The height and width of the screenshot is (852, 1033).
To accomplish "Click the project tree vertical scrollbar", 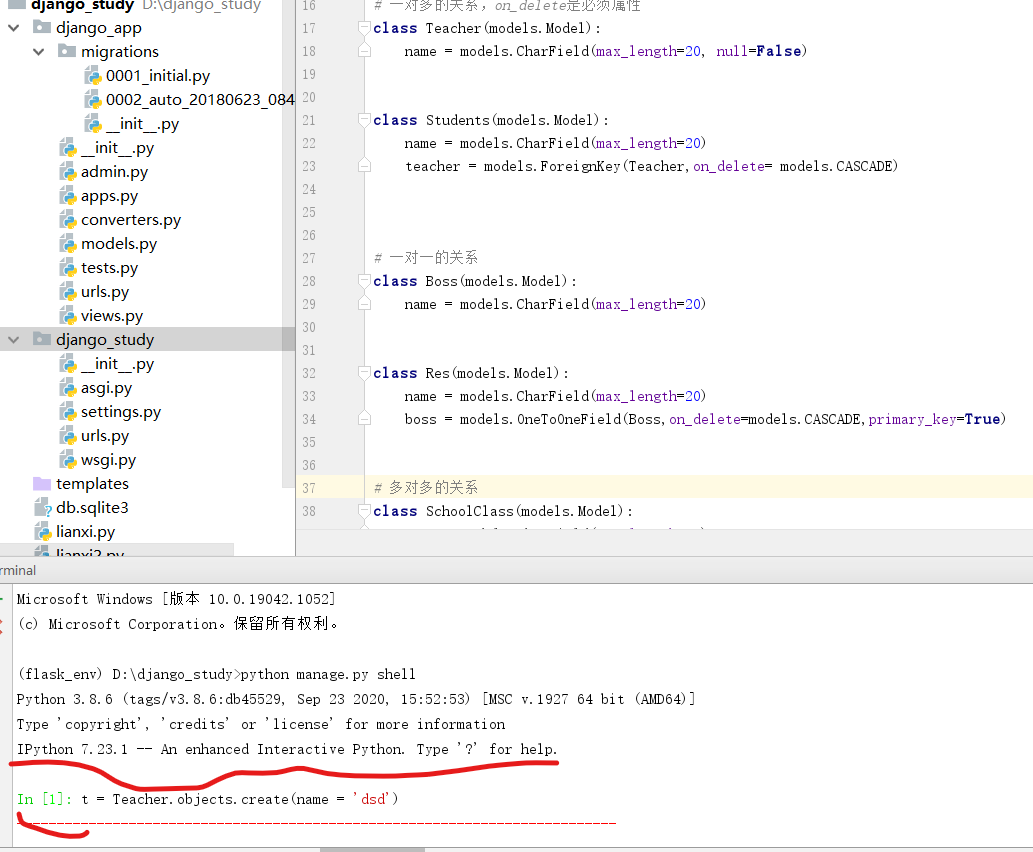I will point(289,244).
